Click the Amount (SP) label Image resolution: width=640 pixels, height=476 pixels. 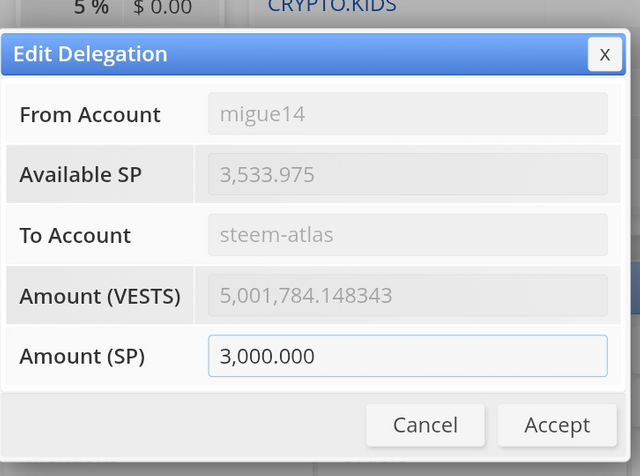coord(82,356)
